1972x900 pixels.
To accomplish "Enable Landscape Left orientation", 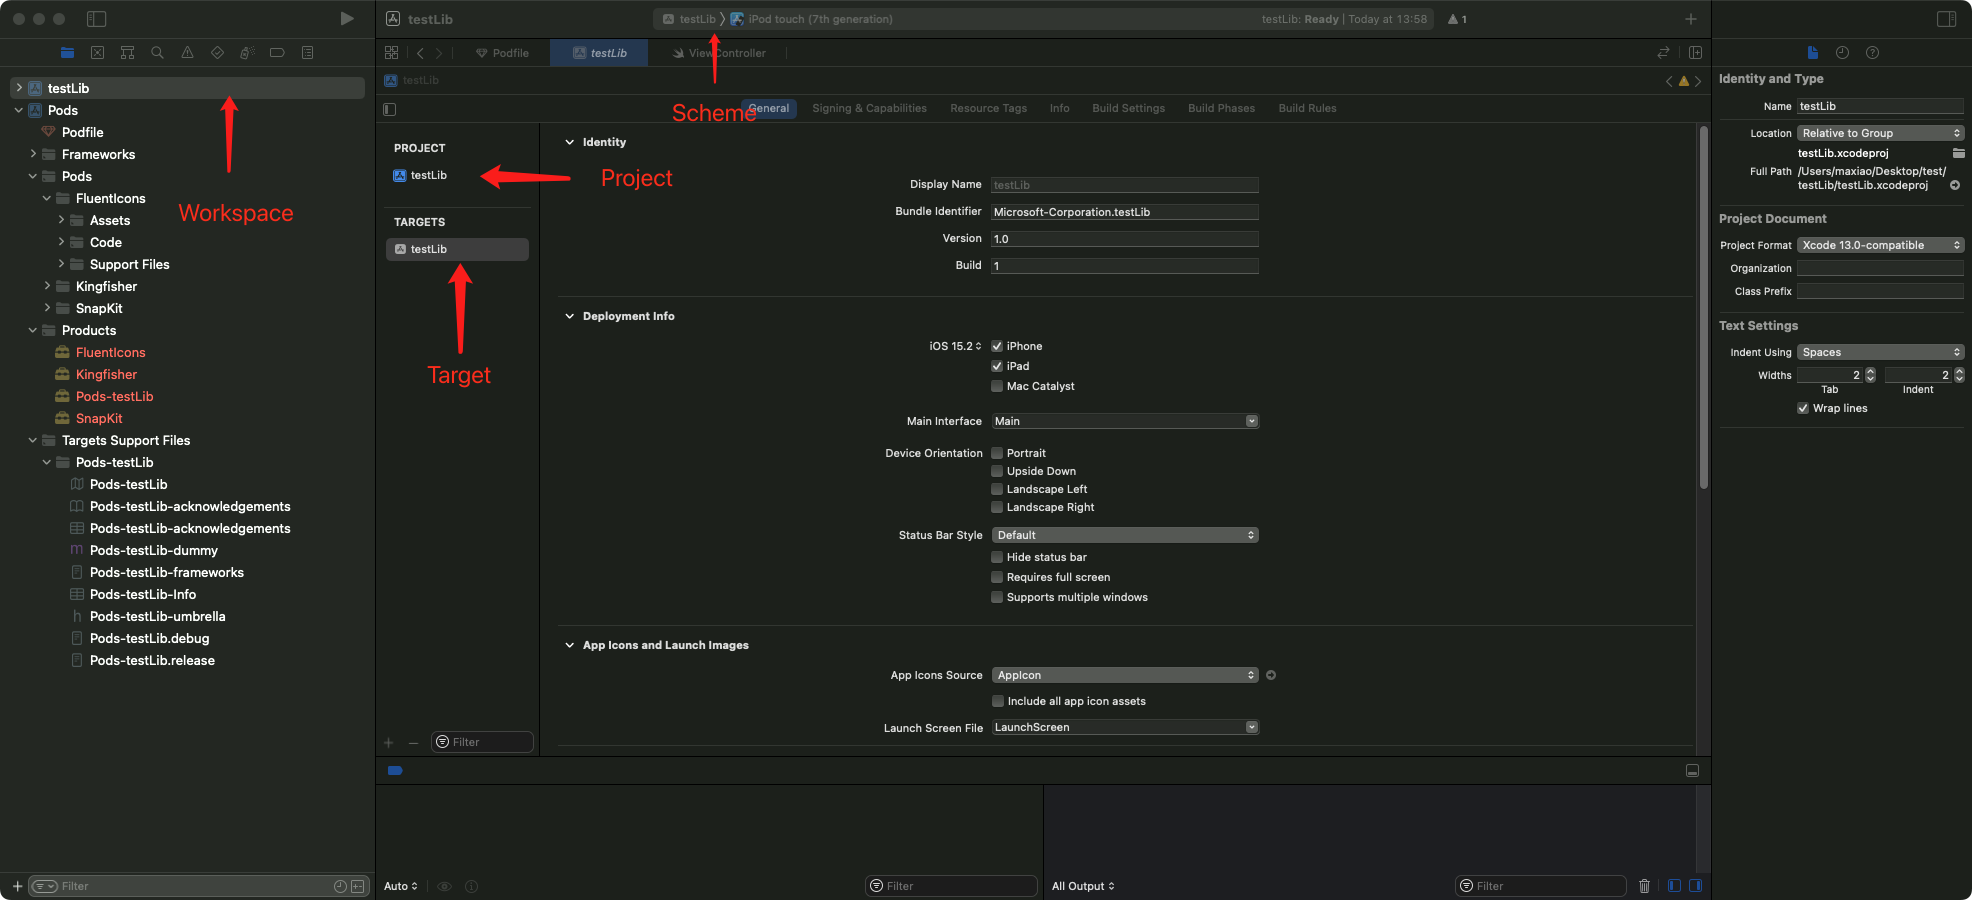I will (x=997, y=489).
